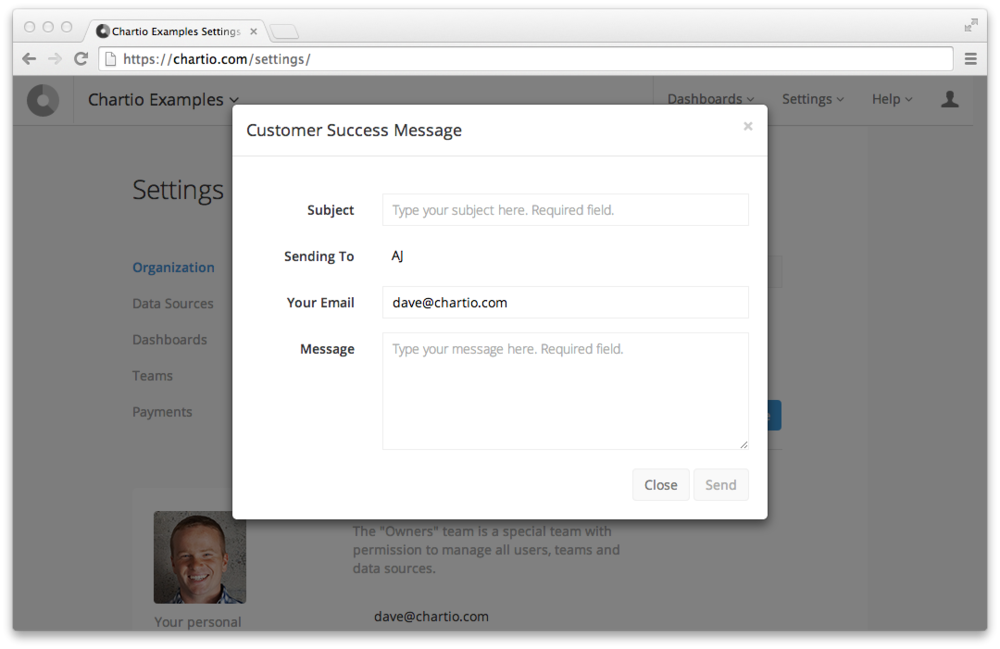Go to Data Sources in sidebar

point(173,303)
